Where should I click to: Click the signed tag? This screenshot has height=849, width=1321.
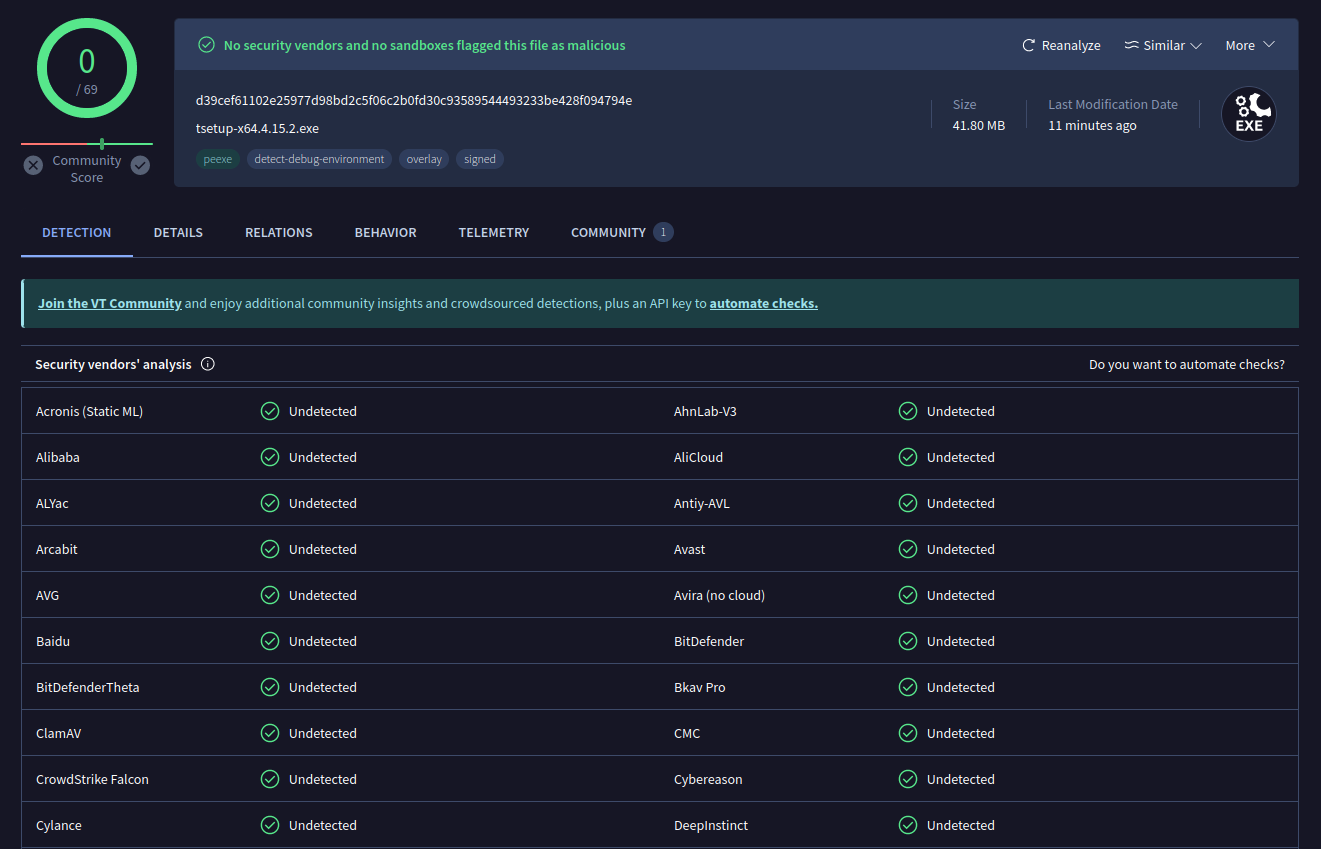pyautogui.click(x=480, y=159)
